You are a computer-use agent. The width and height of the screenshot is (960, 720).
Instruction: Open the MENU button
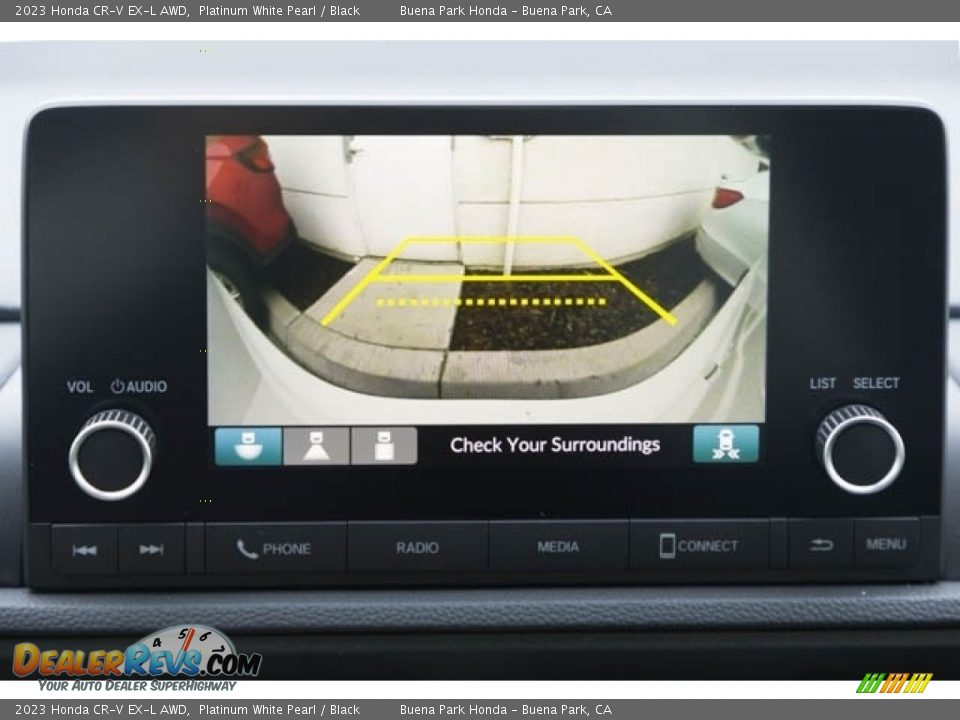[886, 545]
